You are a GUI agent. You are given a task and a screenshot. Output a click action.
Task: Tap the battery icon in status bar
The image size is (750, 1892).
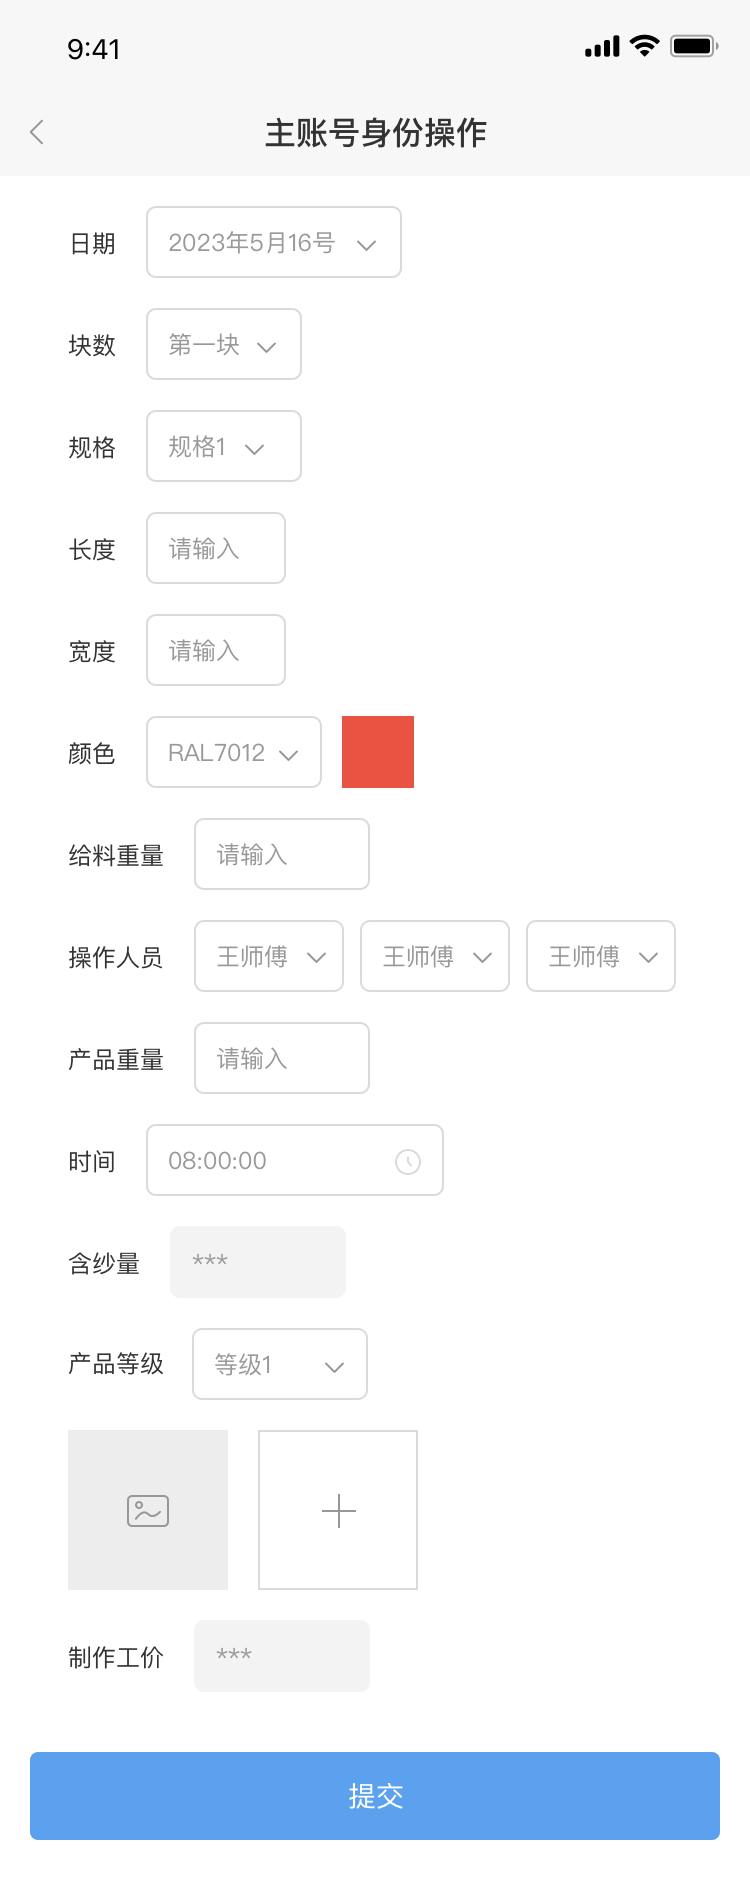click(694, 46)
